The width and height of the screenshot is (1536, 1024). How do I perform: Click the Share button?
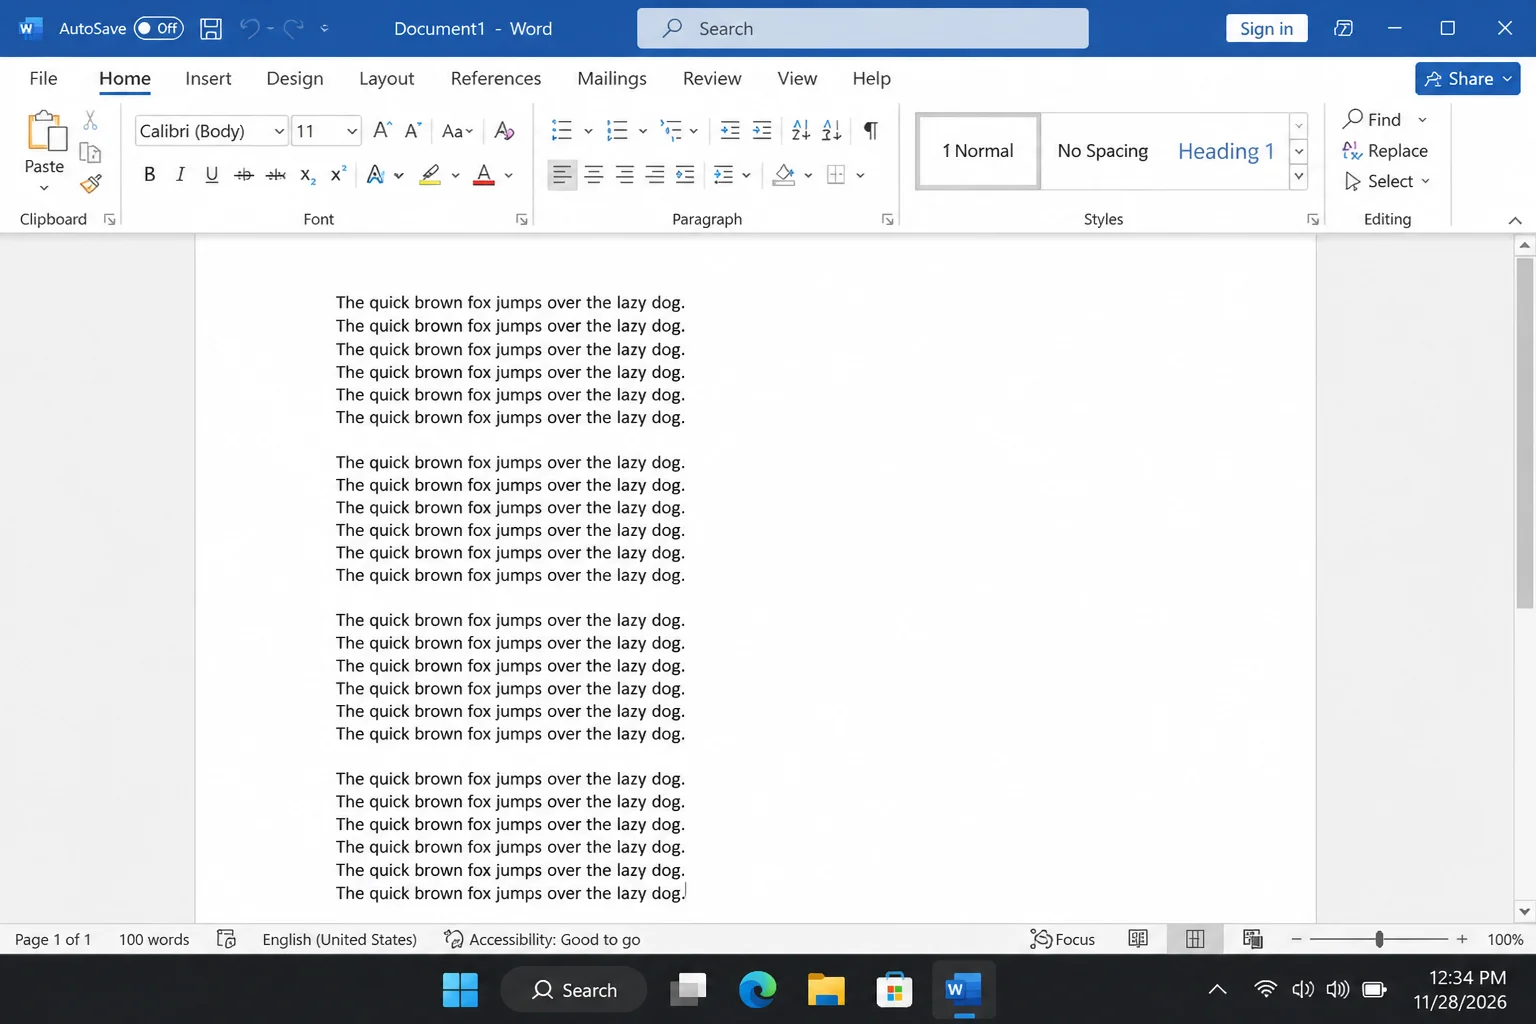[1468, 78]
